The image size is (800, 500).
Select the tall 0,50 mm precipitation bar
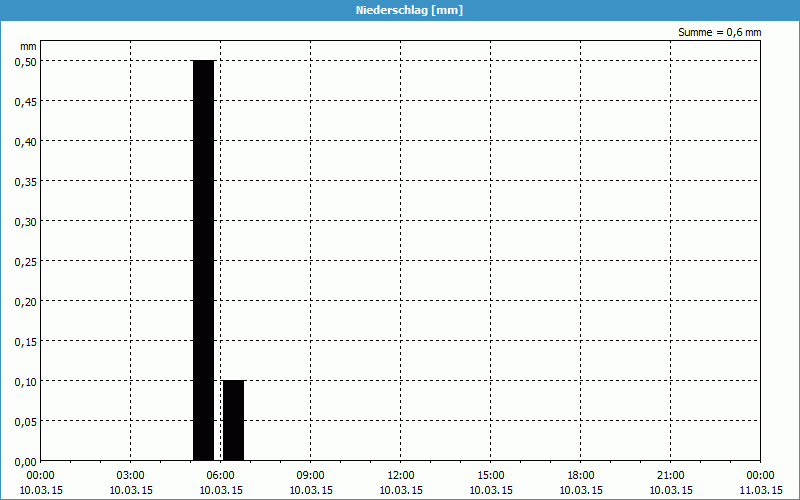tap(203, 260)
